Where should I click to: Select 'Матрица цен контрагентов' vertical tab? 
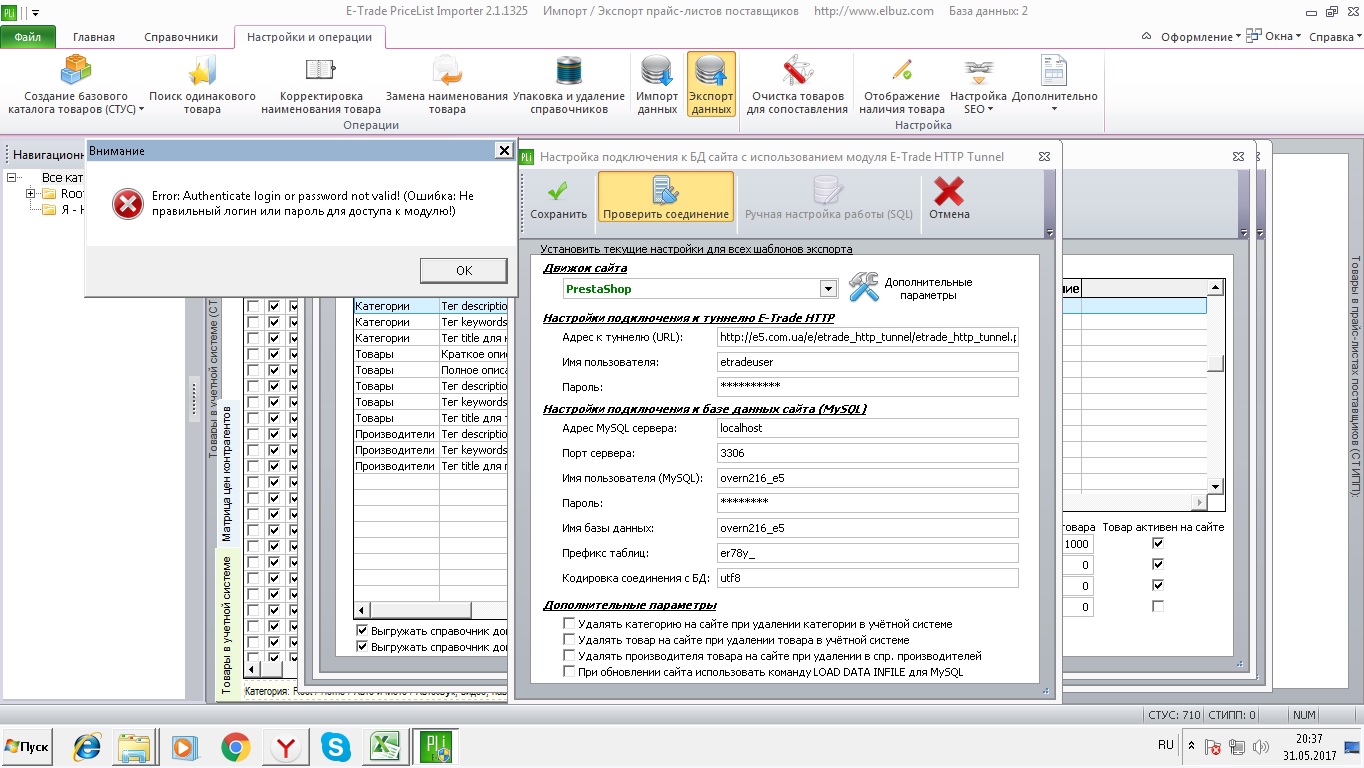point(227,473)
